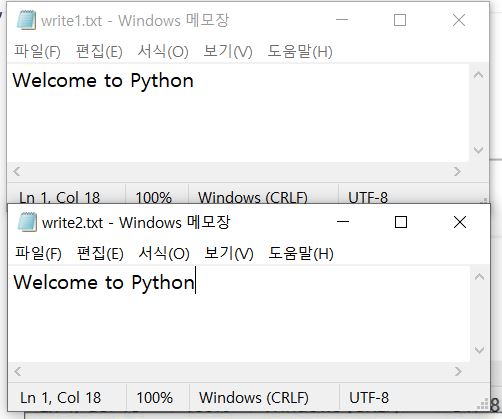Click scroll left arrow in write2.txt
This screenshot has height=419, width=502.
(18, 371)
